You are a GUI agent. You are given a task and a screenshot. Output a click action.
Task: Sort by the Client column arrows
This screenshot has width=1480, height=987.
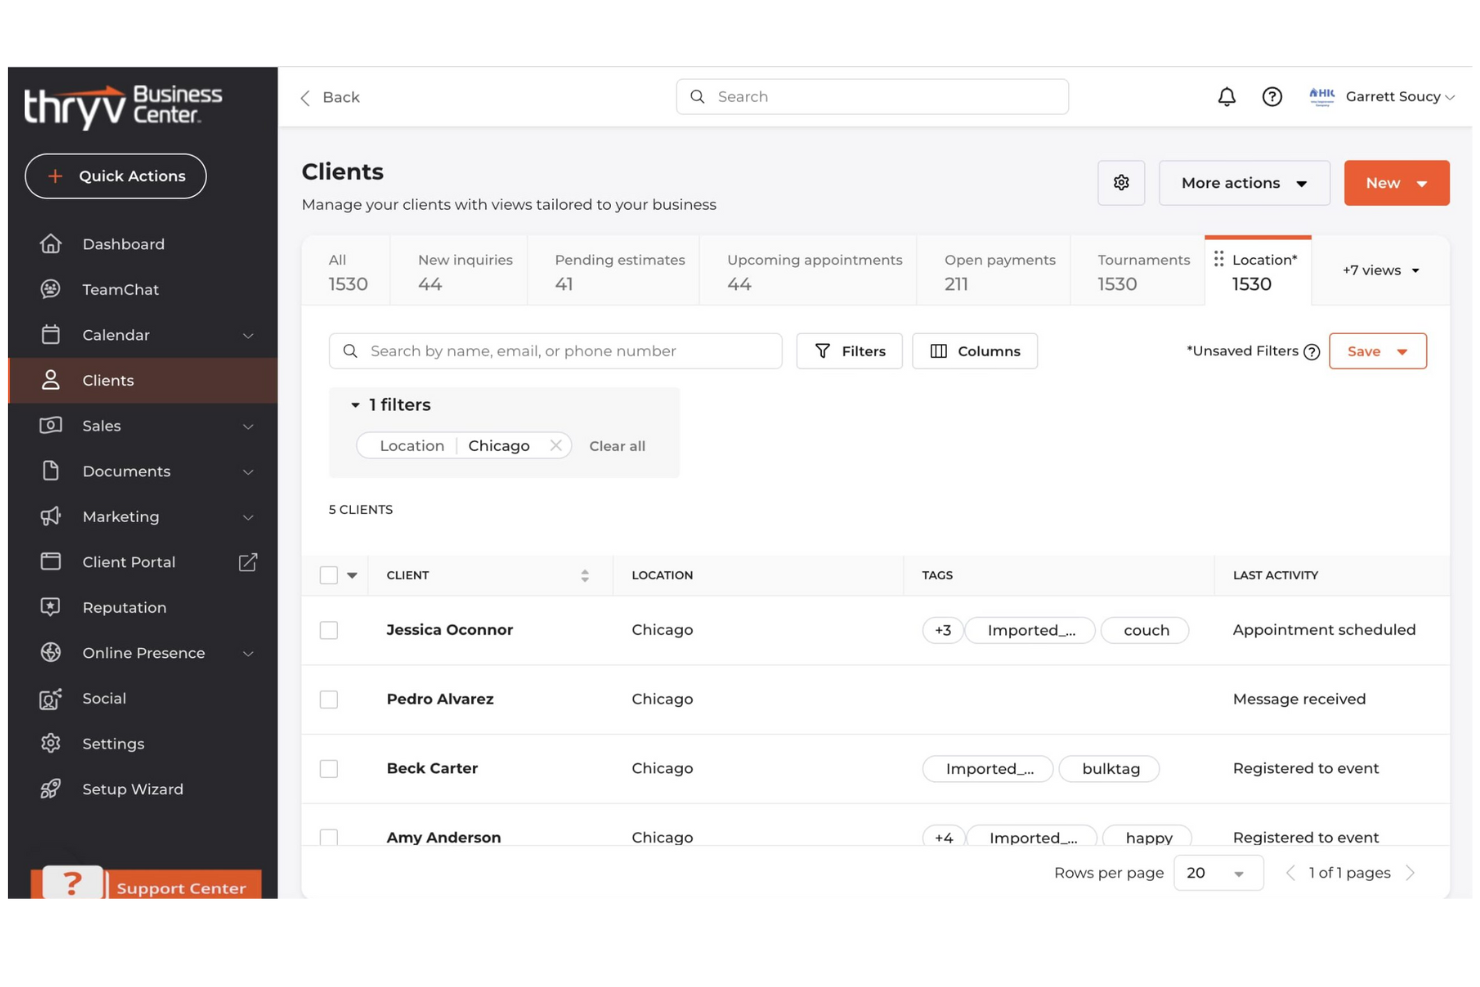(585, 575)
